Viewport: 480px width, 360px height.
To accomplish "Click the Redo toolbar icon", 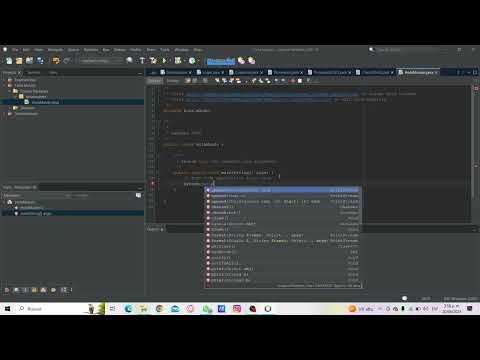I will pyautogui.click(x=67, y=61).
